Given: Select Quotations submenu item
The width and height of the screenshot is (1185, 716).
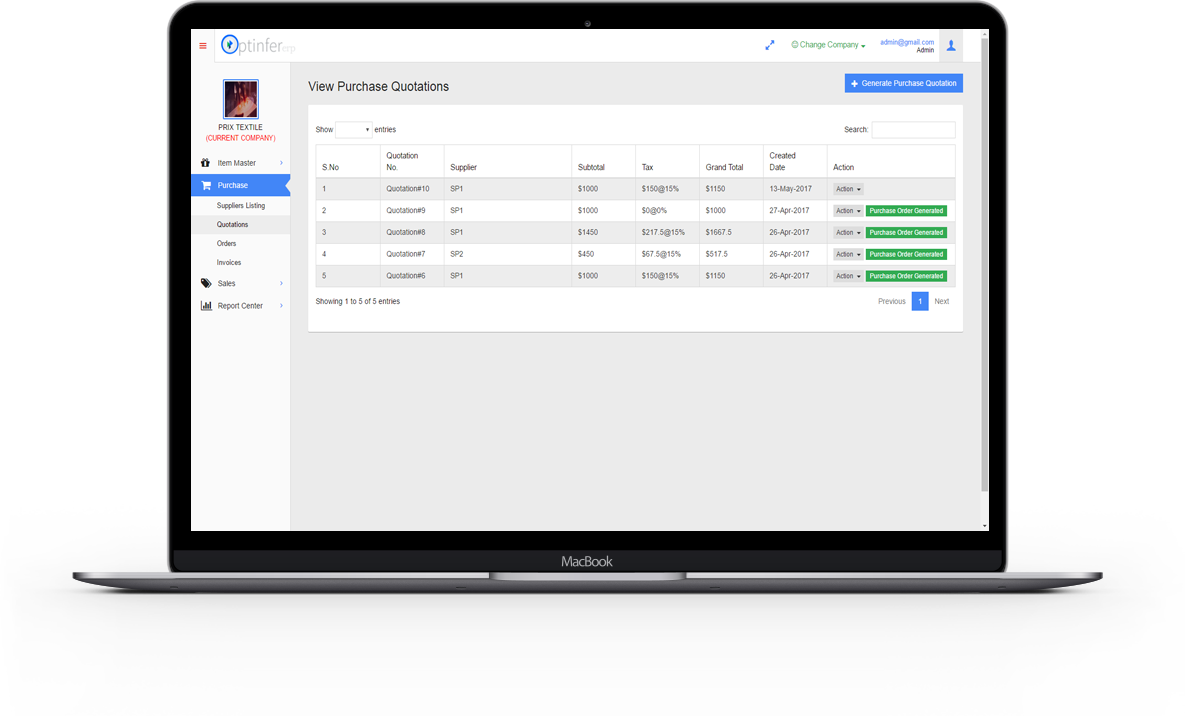Looking at the screenshot, I should point(240,225).
